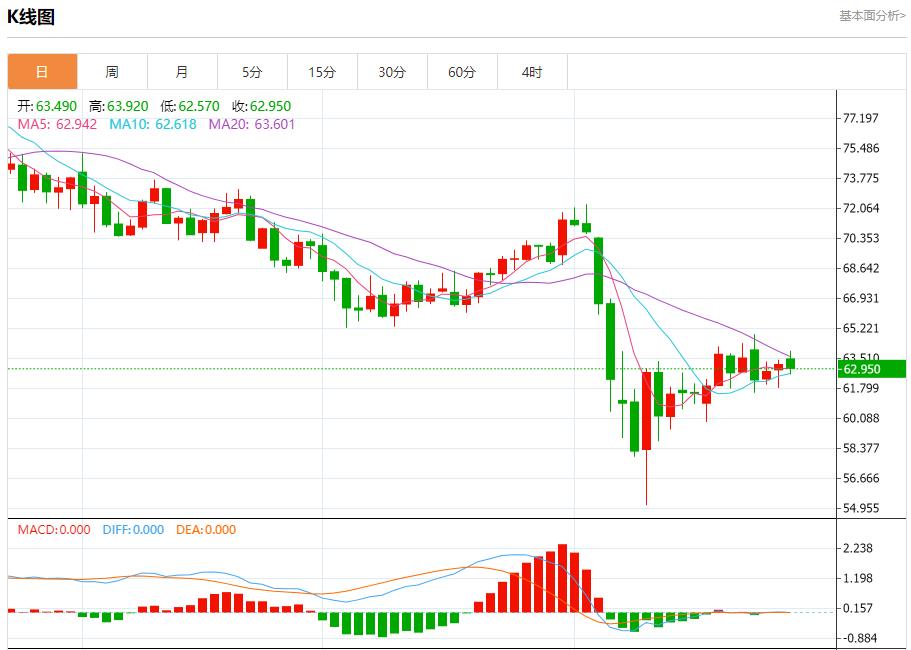Click the MA10 indicator value label

coord(153,124)
